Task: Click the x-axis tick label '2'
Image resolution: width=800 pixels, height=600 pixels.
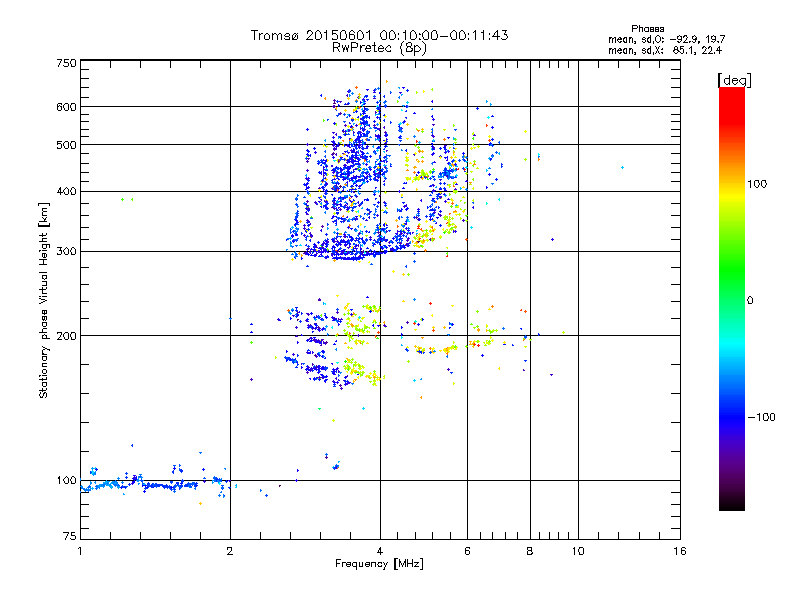Action: 230,551
